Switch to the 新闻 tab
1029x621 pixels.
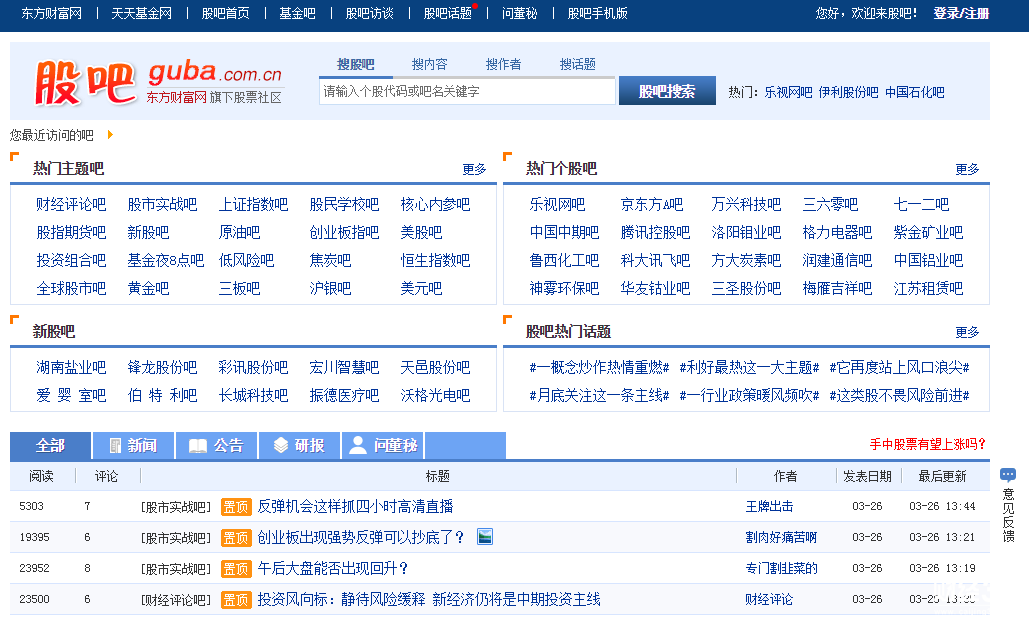133,446
